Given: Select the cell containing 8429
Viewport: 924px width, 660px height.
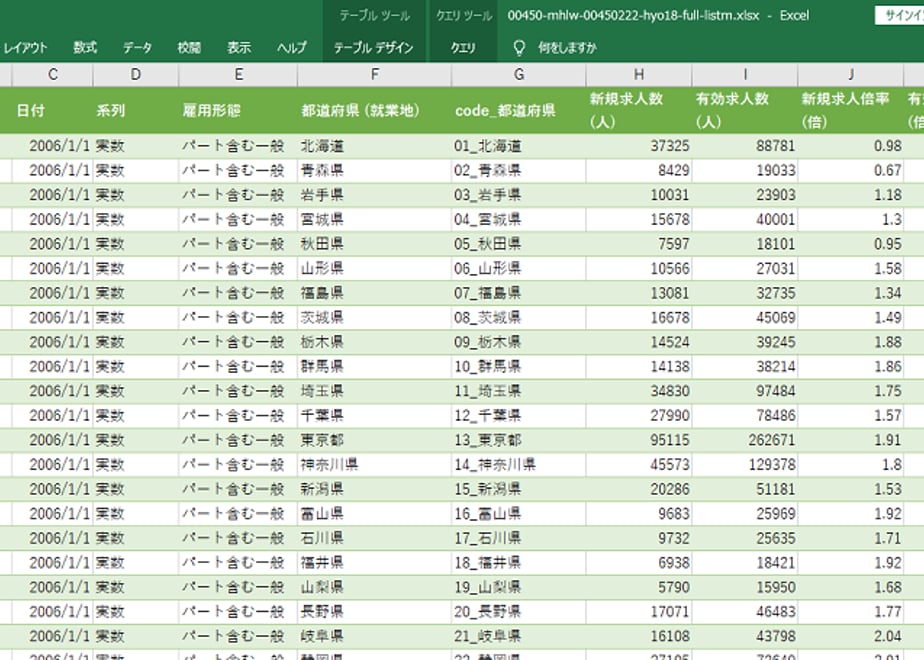Looking at the screenshot, I should tap(639, 171).
